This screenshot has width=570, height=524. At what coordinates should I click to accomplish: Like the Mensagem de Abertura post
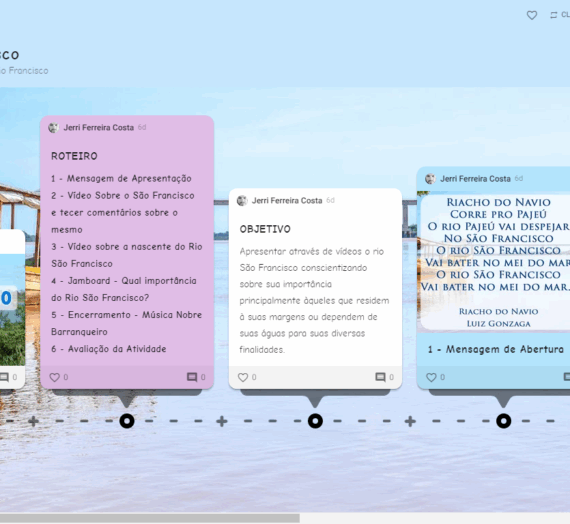pos(431,377)
